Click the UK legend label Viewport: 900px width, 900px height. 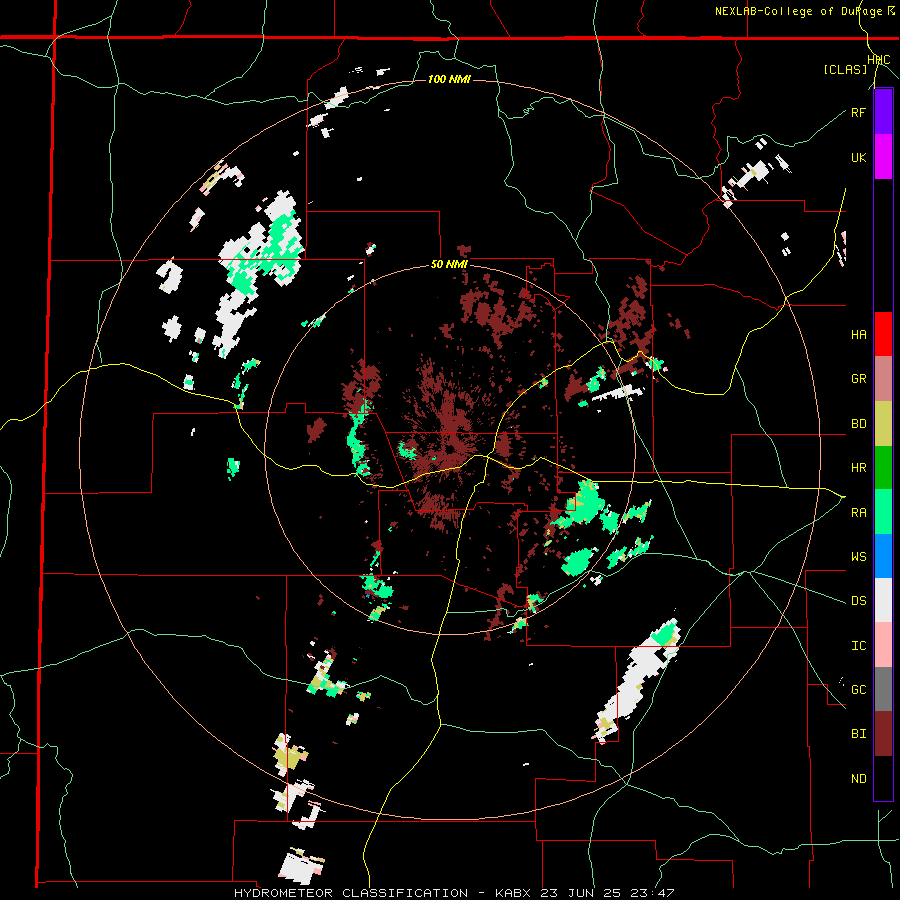(x=859, y=158)
